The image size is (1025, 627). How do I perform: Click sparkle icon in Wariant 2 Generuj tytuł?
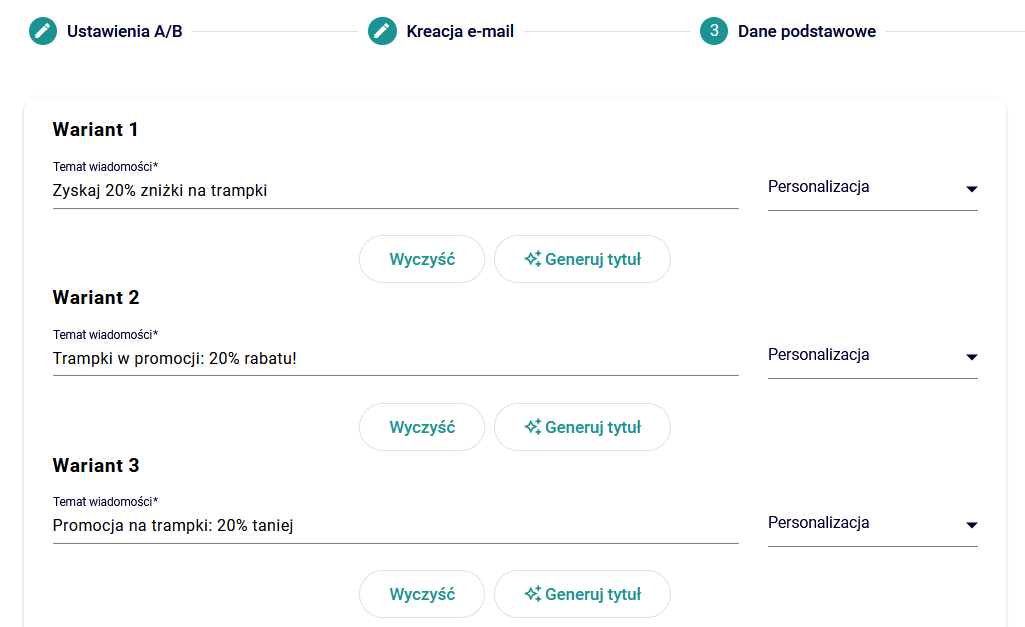click(x=533, y=427)
